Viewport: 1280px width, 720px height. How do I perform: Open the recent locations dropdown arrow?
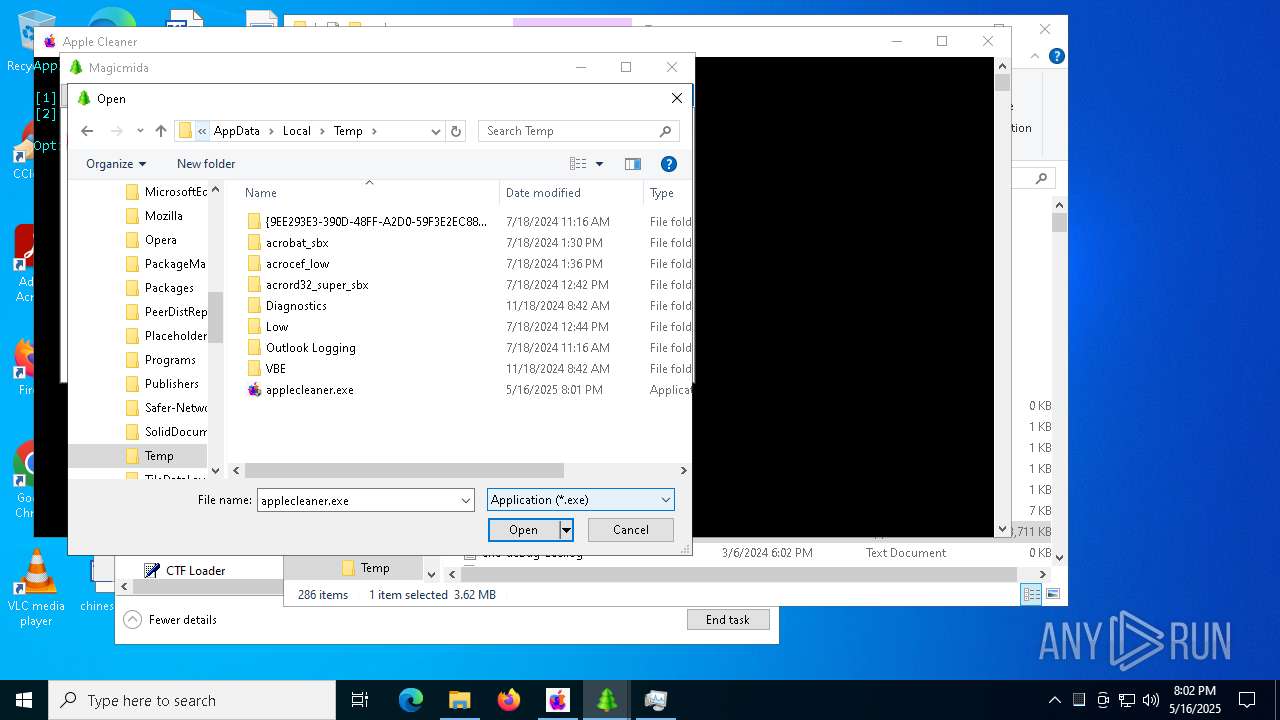click(140, 131)
